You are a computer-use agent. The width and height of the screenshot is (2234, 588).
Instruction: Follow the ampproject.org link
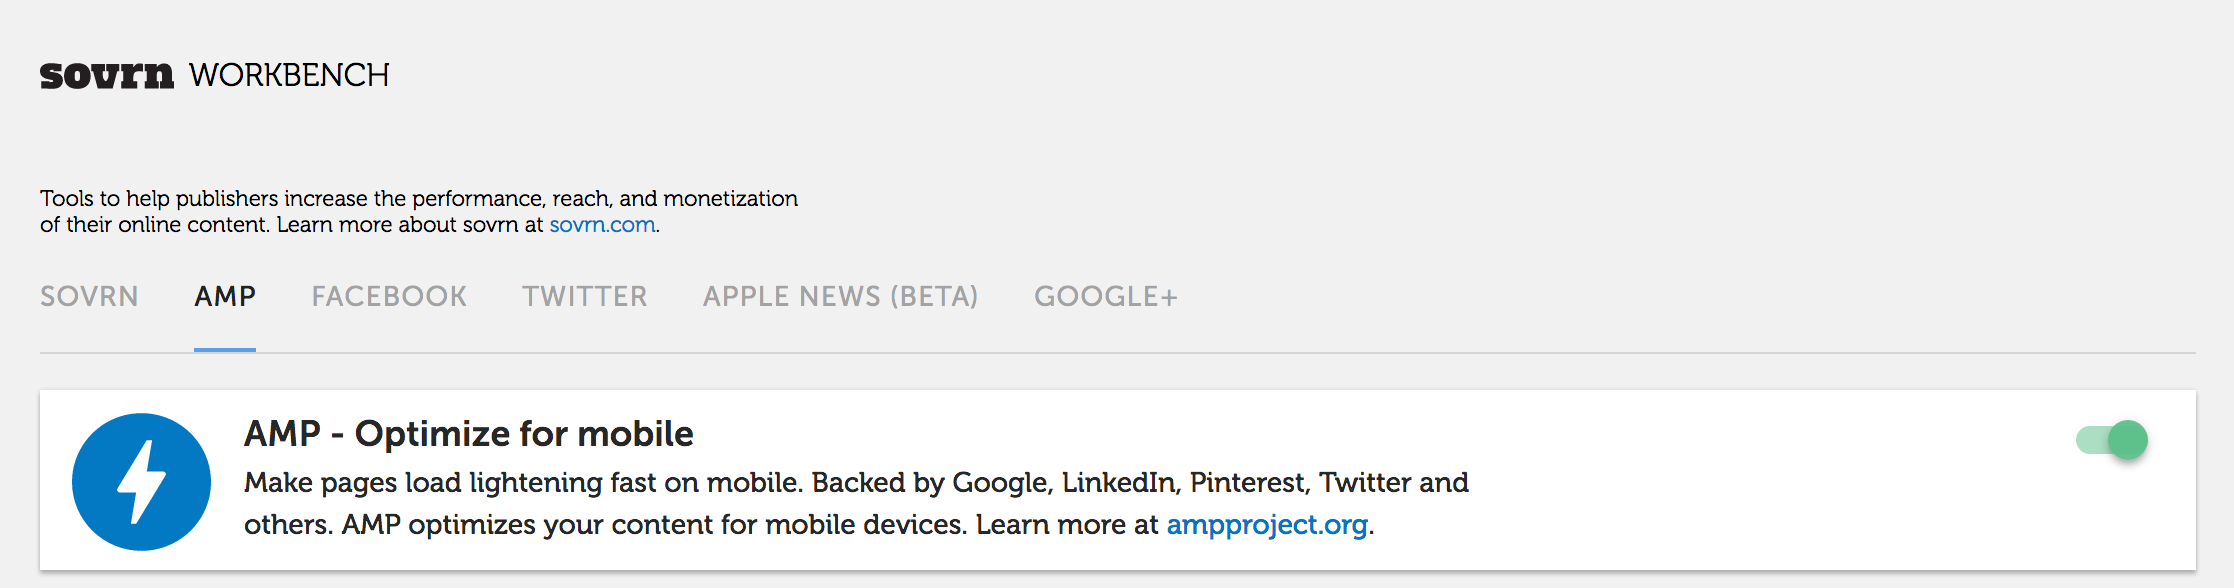pyautogui.click(x=1267, y=525)
